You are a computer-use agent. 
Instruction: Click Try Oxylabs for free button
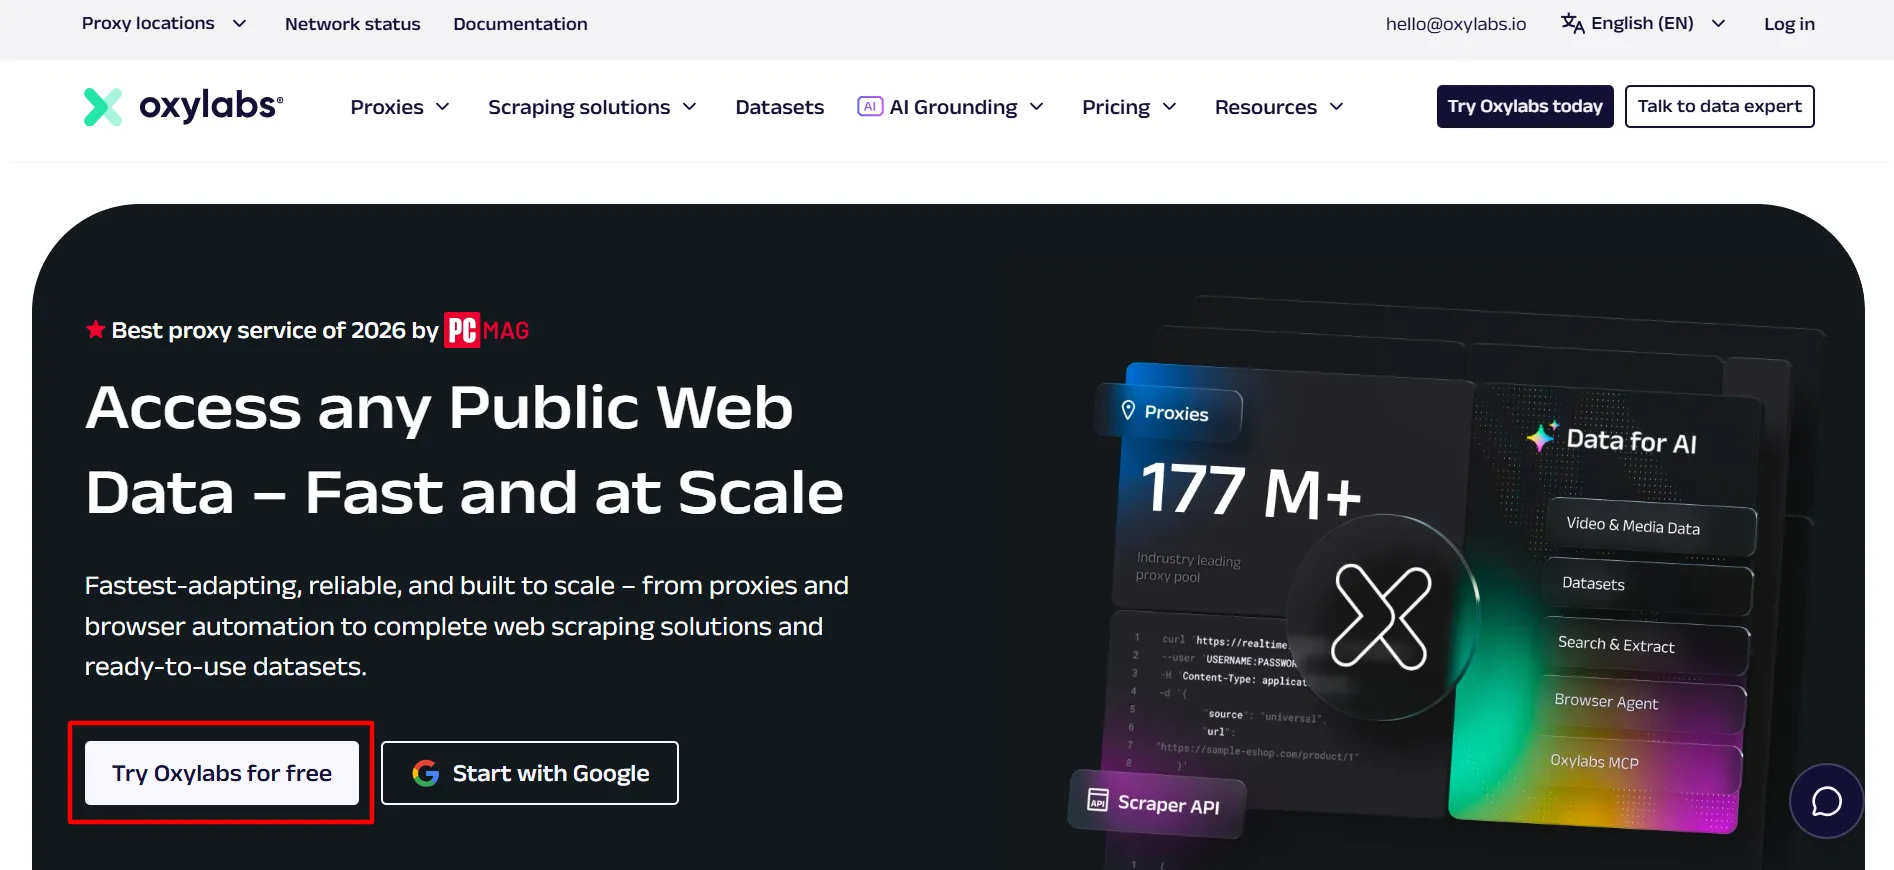click(x=222, y=773)
